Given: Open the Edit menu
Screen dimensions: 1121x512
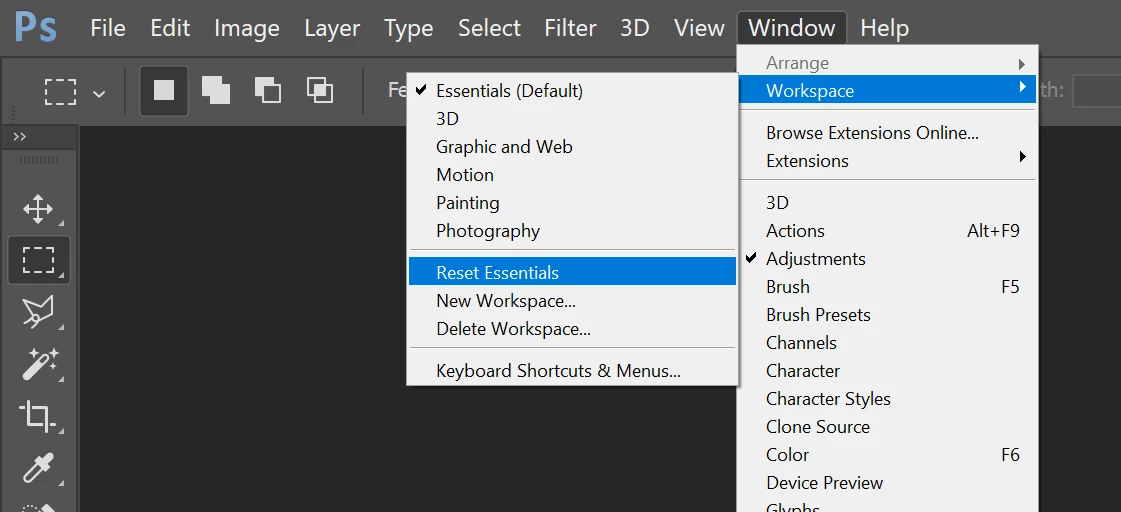Looking at the screenshot, I should pyautogui.click(x=169, y=28).
